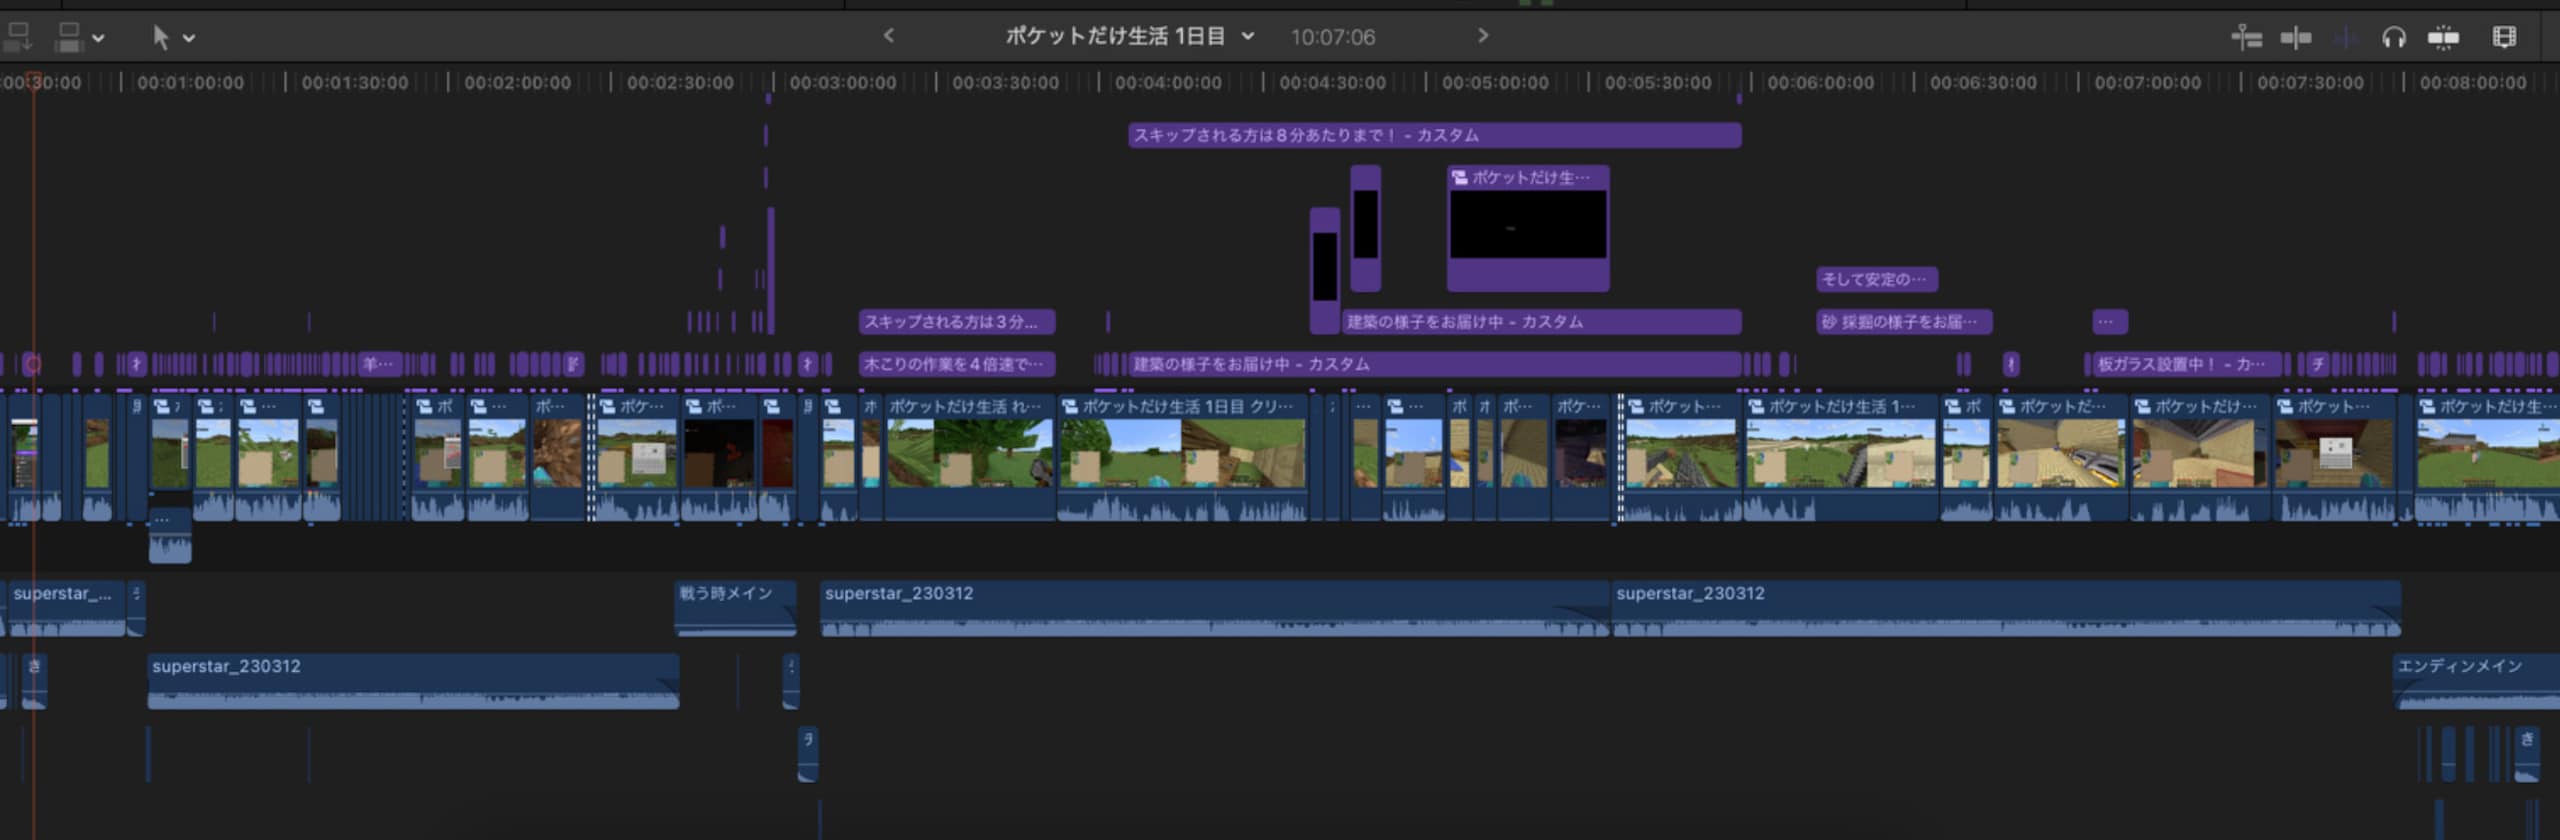This screenshot has height=840, width=2560.
Task: Select title 木こりの作業を4倍速で…
Action: coord(957,364)
